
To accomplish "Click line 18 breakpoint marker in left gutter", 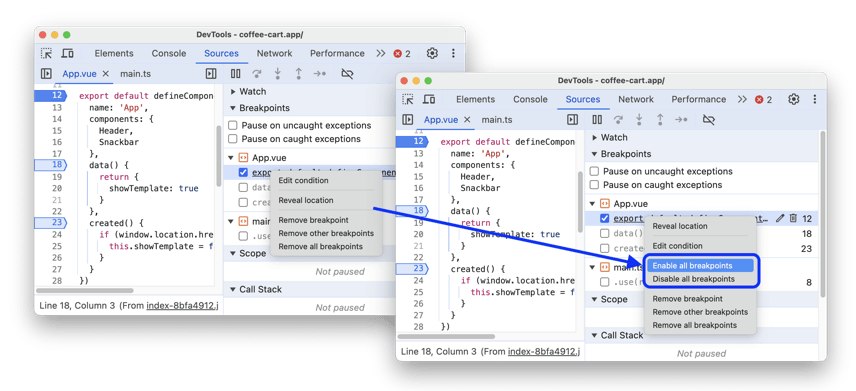I will coord(50,165).
